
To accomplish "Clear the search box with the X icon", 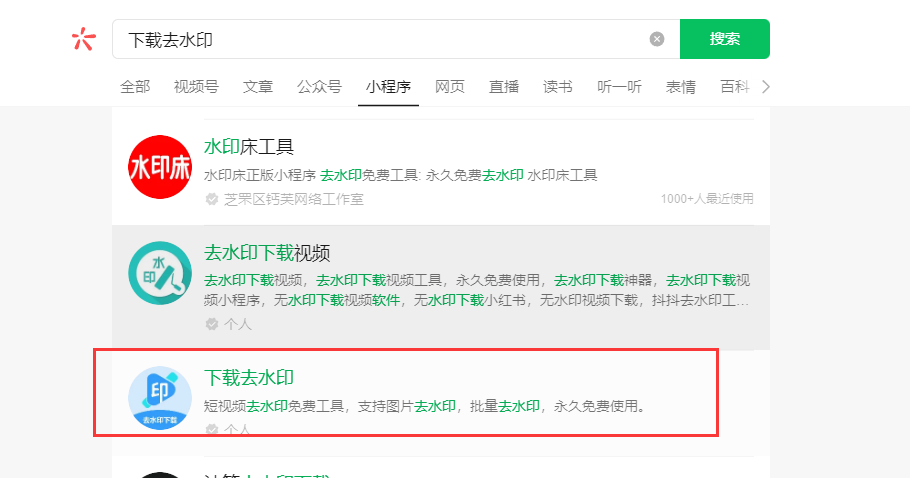I will (x=656, y=39).
